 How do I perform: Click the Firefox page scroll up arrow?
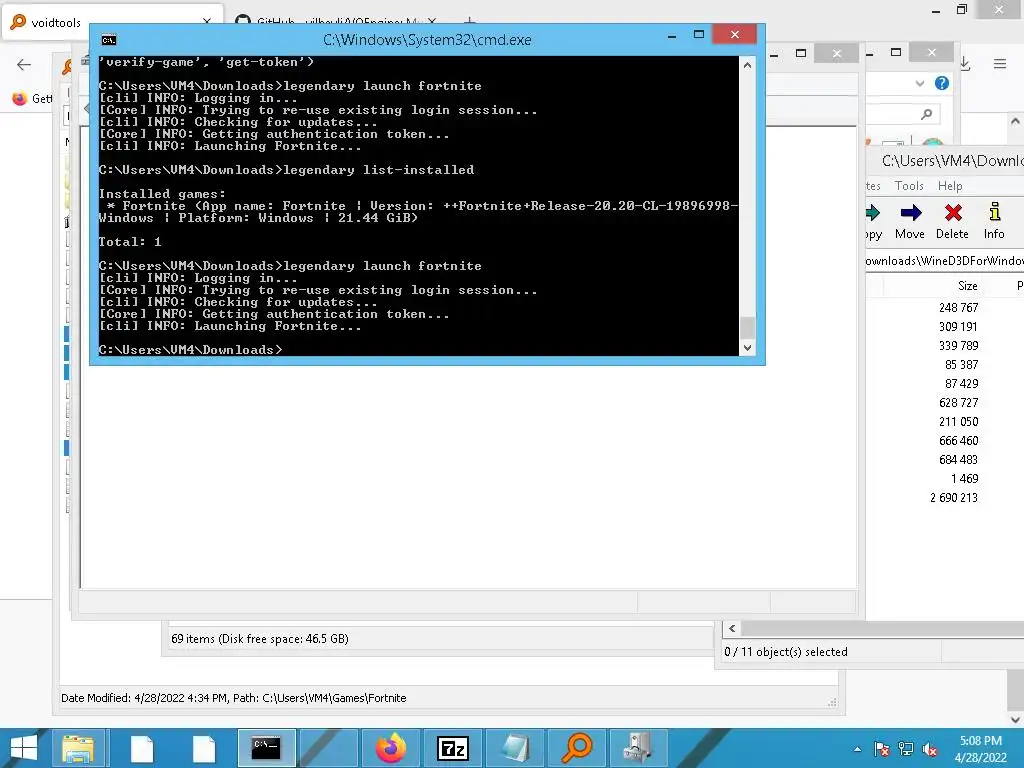[x=1015, y=121]
